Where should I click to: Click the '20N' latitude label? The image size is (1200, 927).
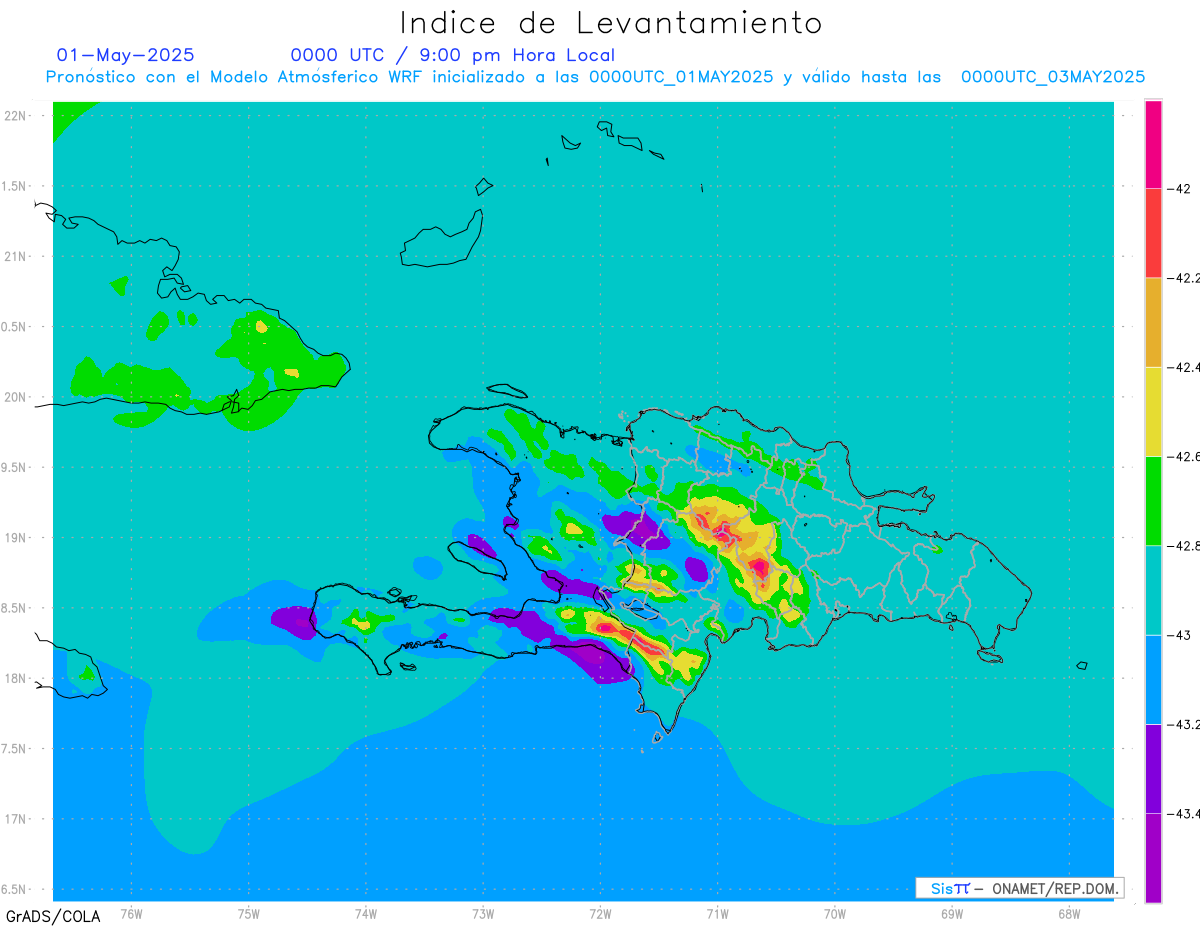[x=16, y=397]
